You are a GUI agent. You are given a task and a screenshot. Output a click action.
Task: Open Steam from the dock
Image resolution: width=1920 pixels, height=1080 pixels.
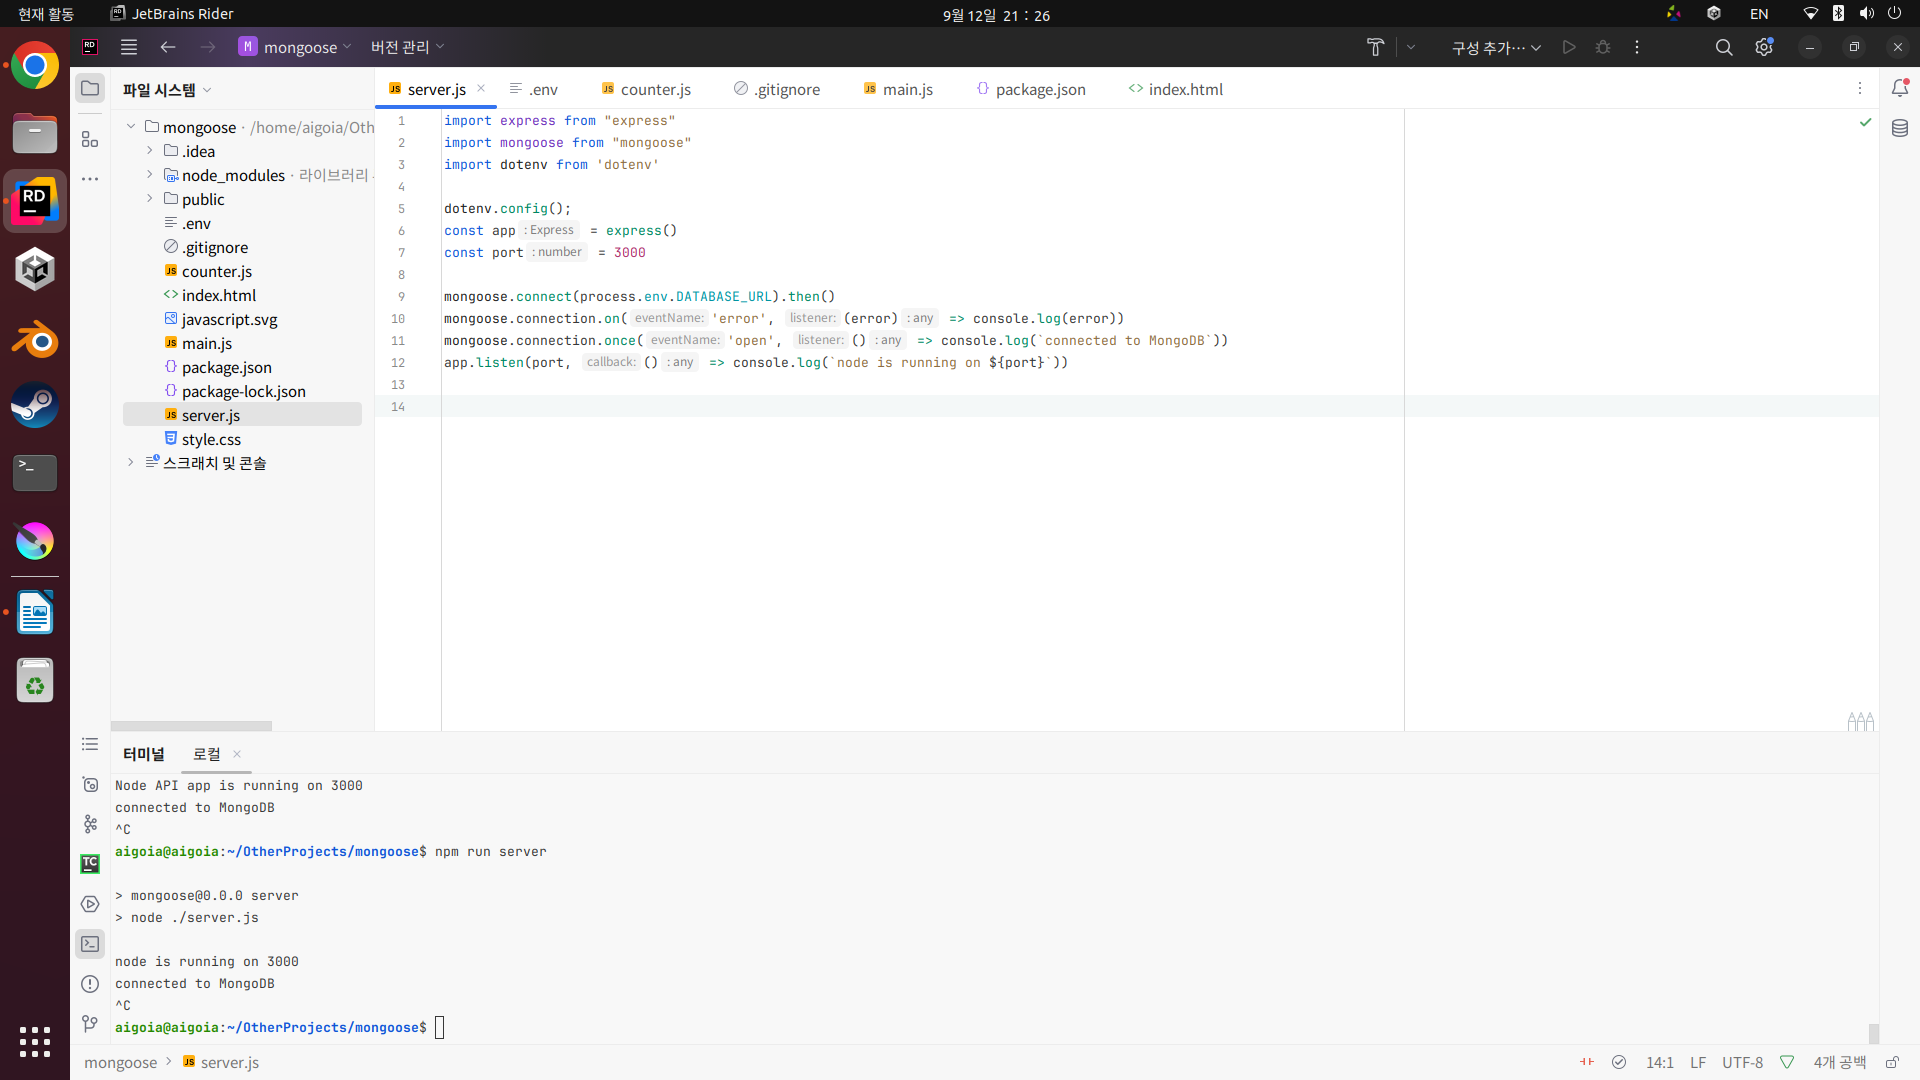coord(35,406)
